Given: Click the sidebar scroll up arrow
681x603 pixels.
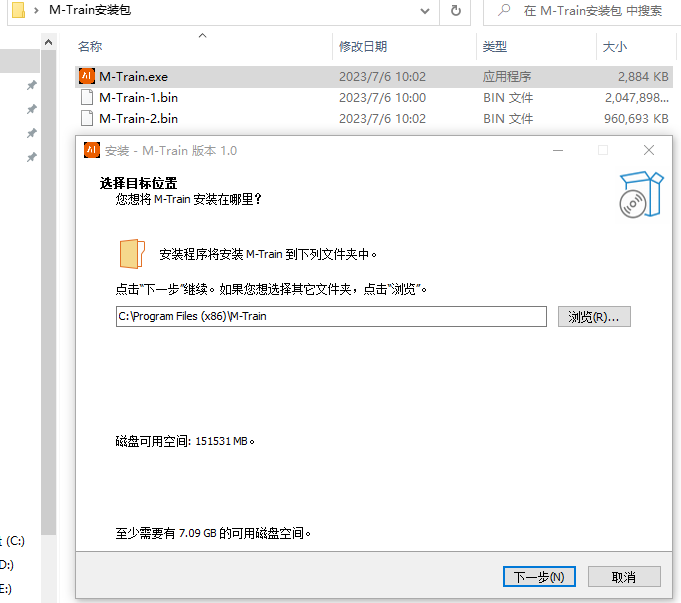Looking at the screenshot, I should [49, 42].
